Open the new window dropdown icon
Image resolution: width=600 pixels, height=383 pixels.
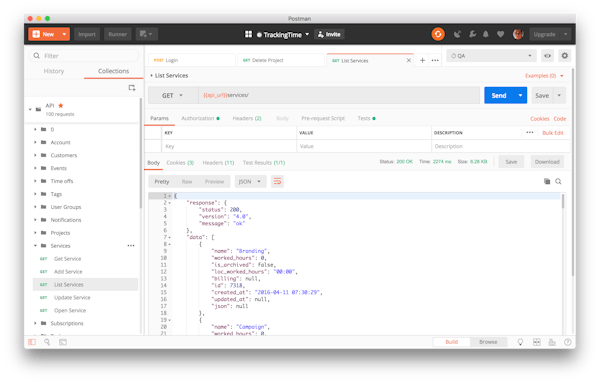146,34
